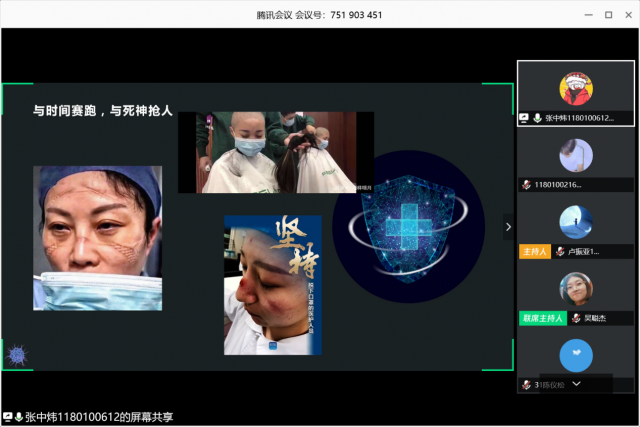Click the blue medical shield graphic on slide
Viewport: 640px width, 427px height.
[x=408, y=227]
